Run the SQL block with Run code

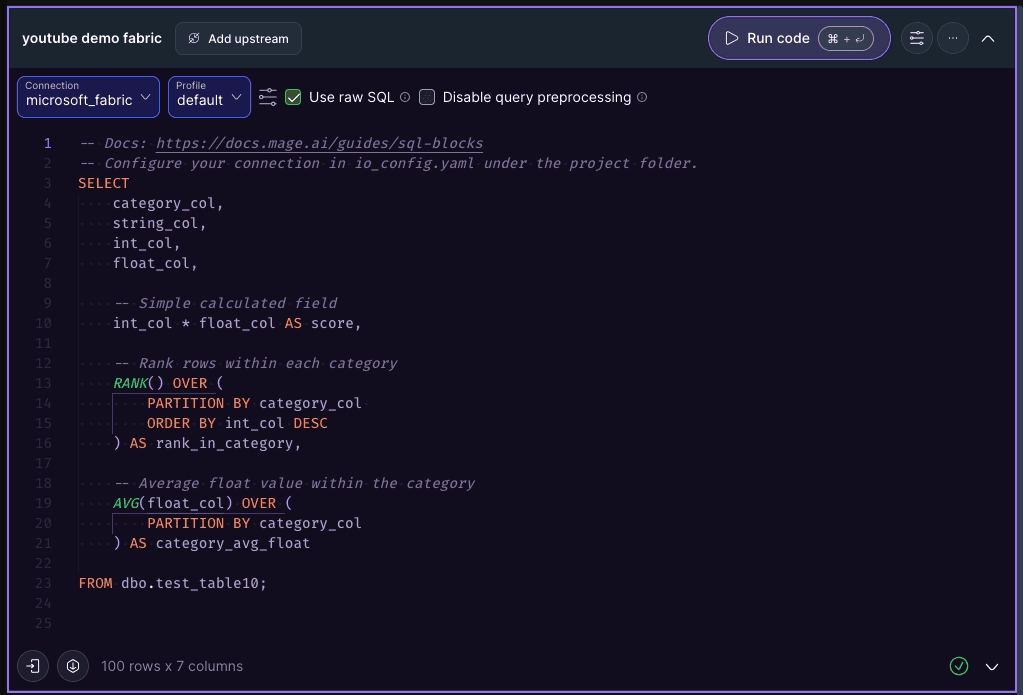click(799, 38)
